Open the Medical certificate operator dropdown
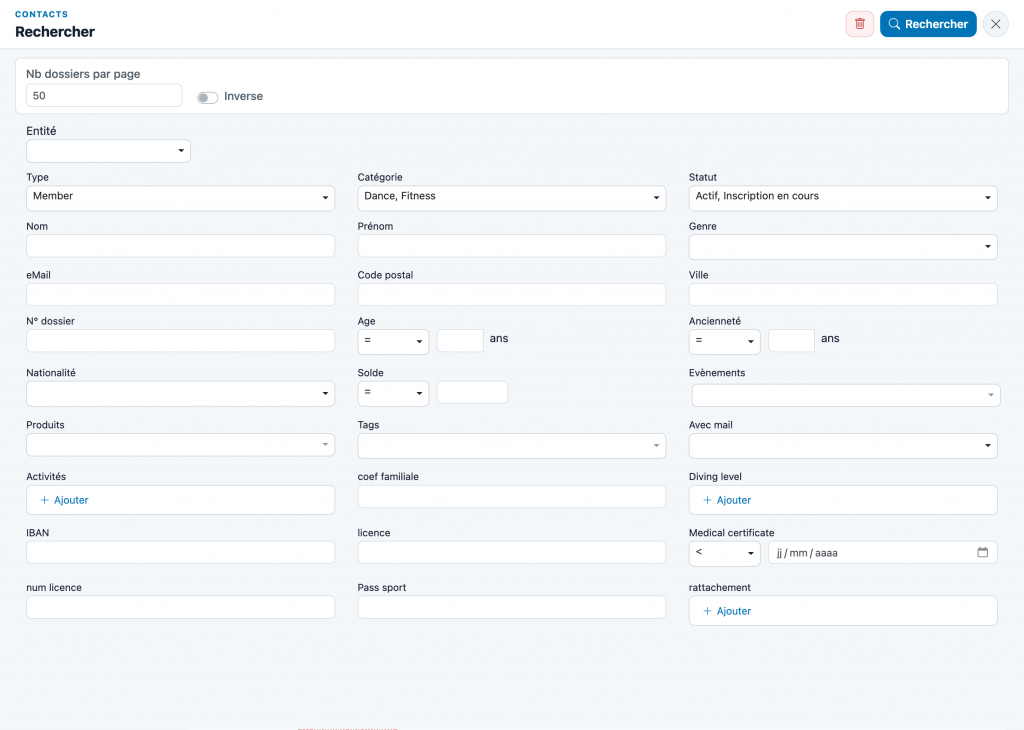 724,554
